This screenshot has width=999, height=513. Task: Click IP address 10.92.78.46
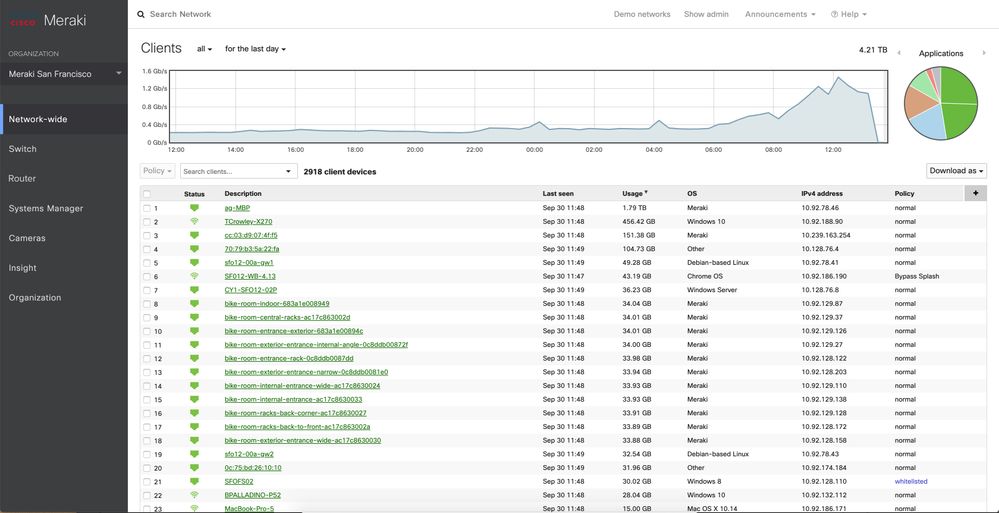[x=820, y=208]
